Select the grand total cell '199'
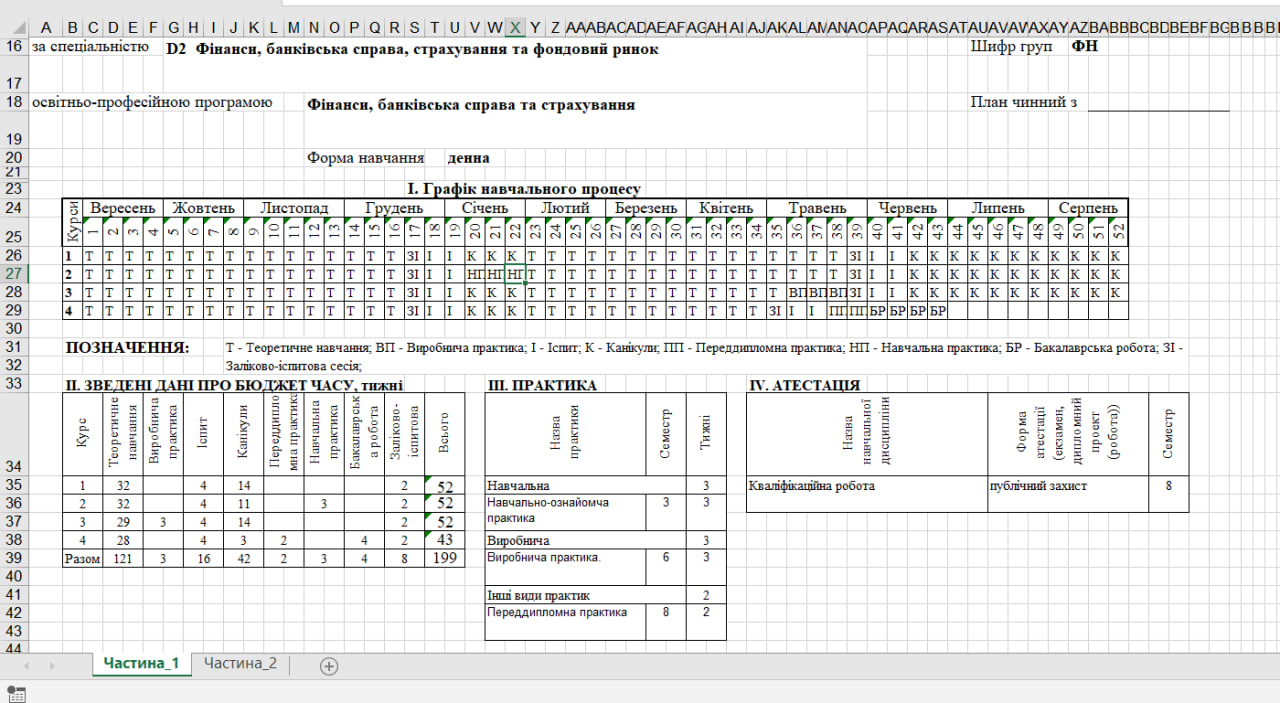Image resolution: width=1280 pixels, height=703 pixels. (445, 558)
